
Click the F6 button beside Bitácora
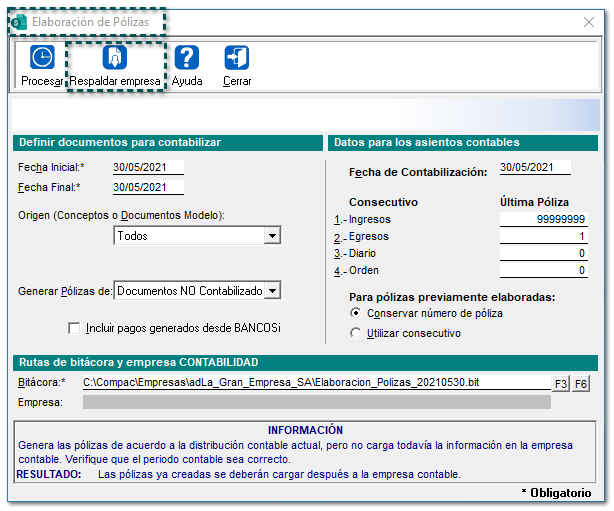[581, 384]
